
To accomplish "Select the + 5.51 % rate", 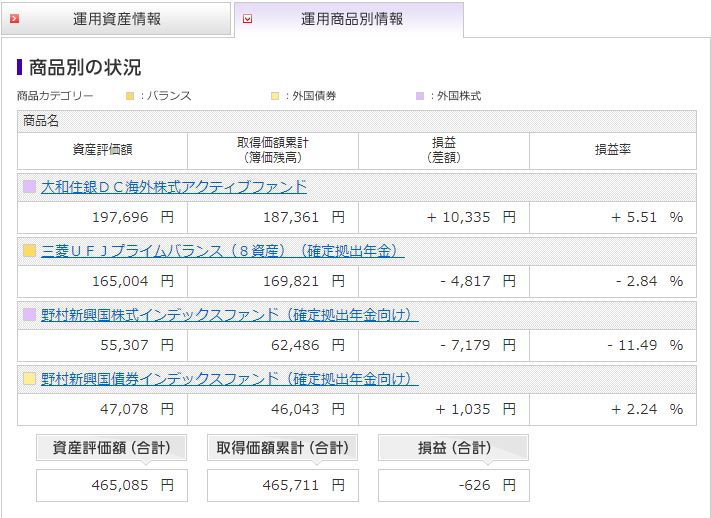I will [x=647, y=217].
